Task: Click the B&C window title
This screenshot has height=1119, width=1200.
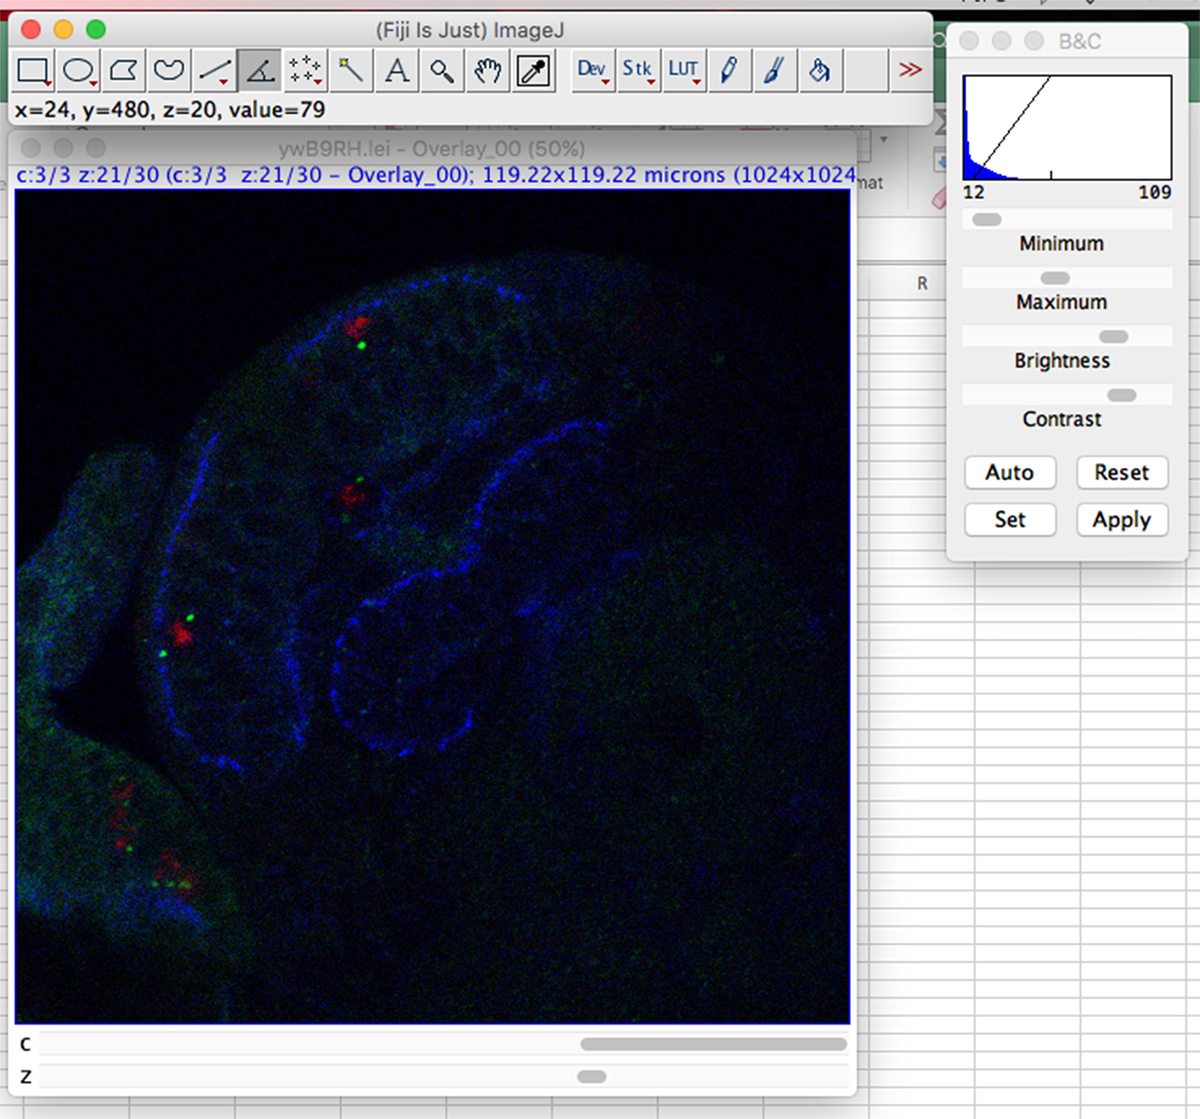Action: 1080,41
